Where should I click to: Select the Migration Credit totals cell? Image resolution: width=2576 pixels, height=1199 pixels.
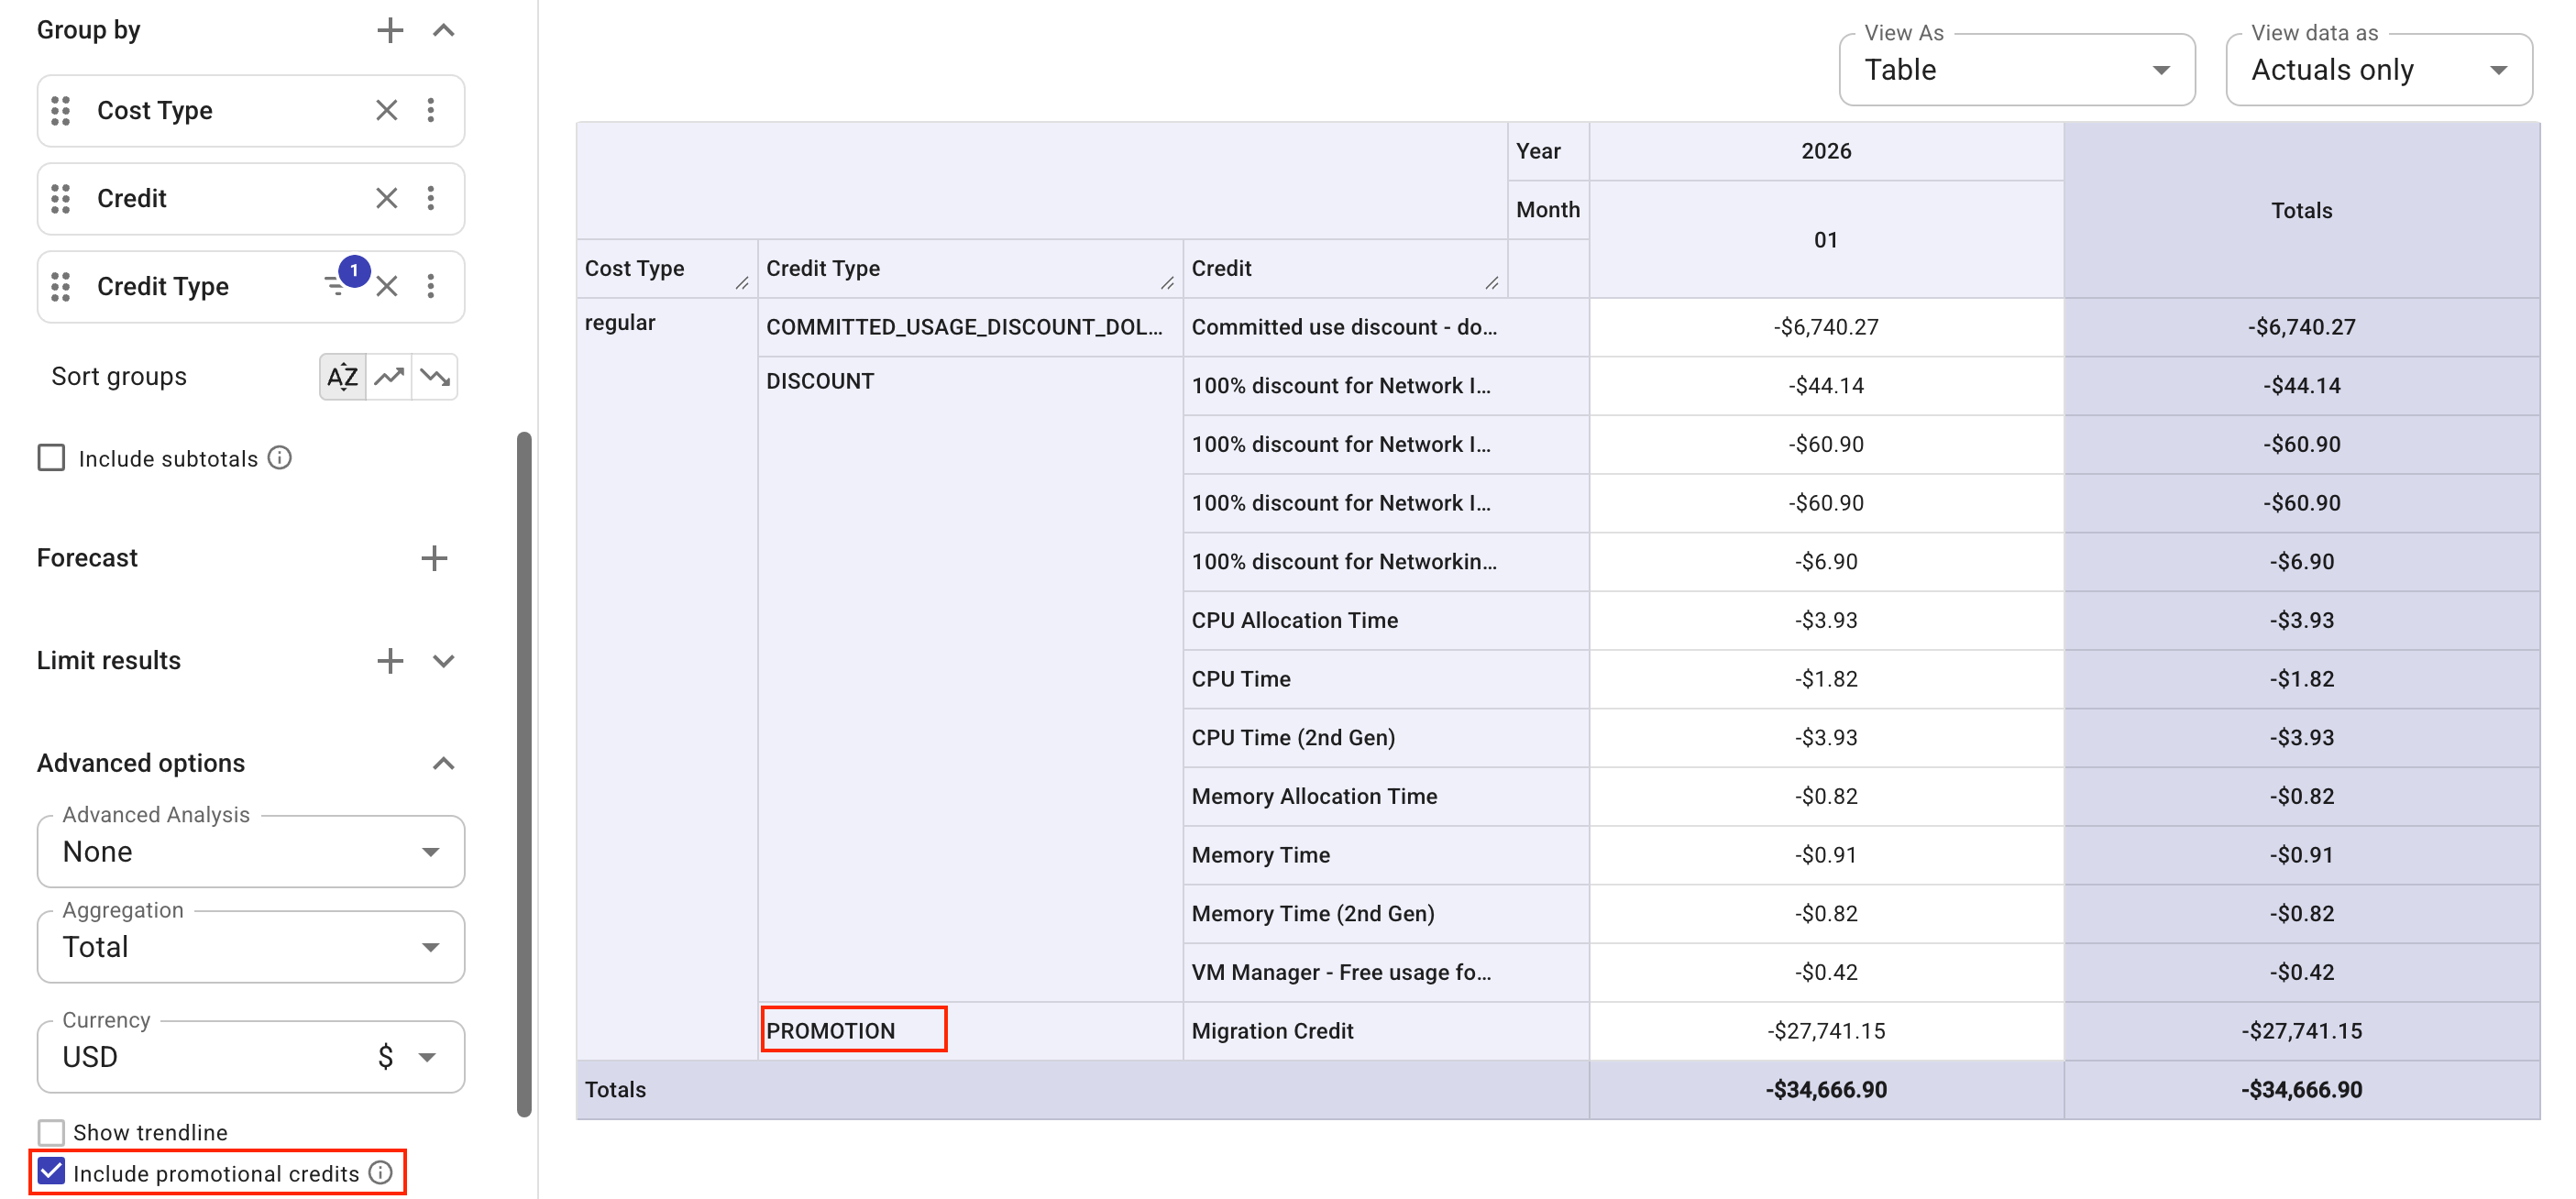(x=2300, y=1030)
